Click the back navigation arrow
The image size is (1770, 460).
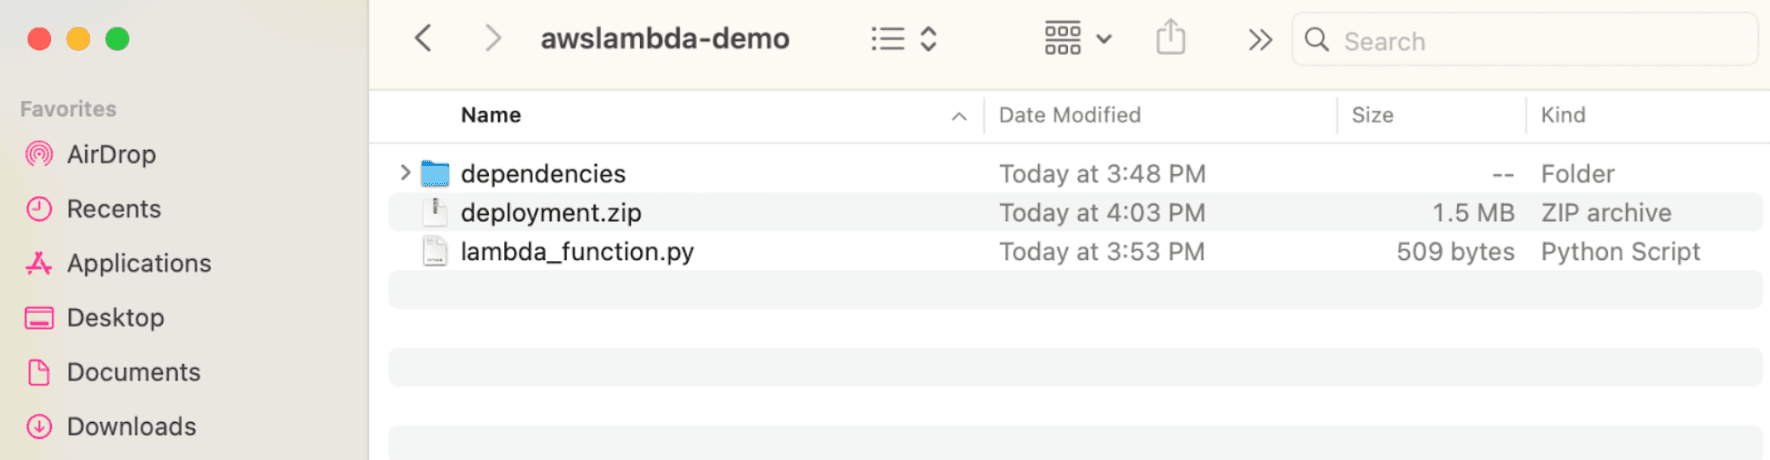point(423,39)
